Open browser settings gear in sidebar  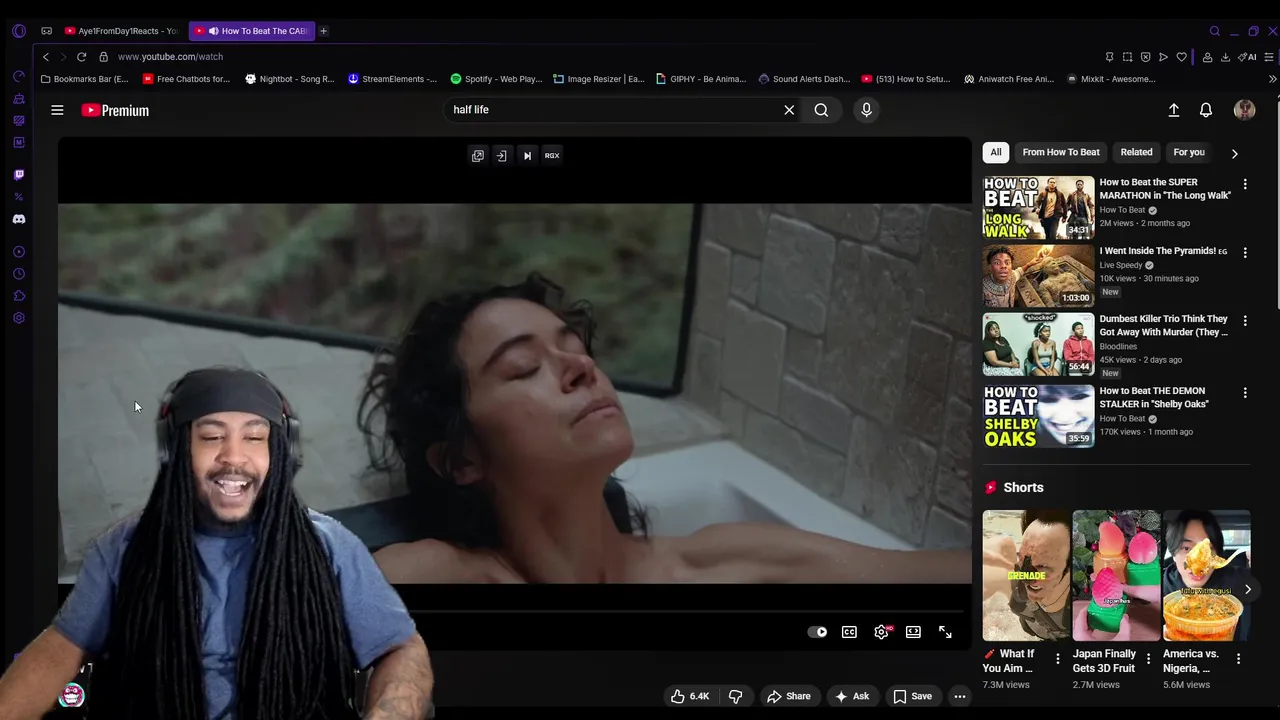click(19, 318)
